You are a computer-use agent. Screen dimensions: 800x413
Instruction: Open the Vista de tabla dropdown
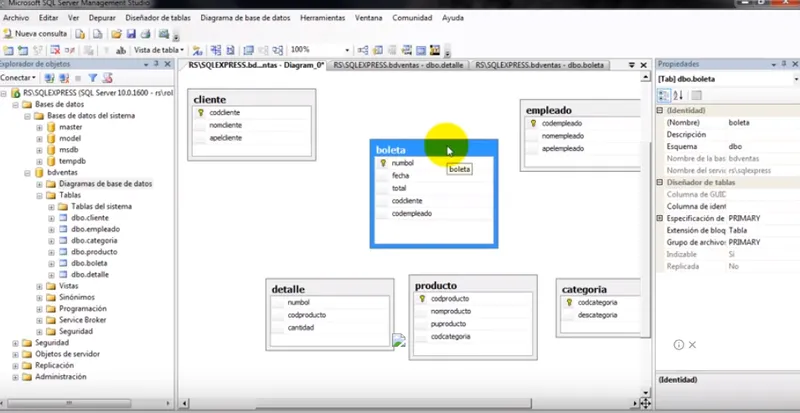click(x=159, y=50)
